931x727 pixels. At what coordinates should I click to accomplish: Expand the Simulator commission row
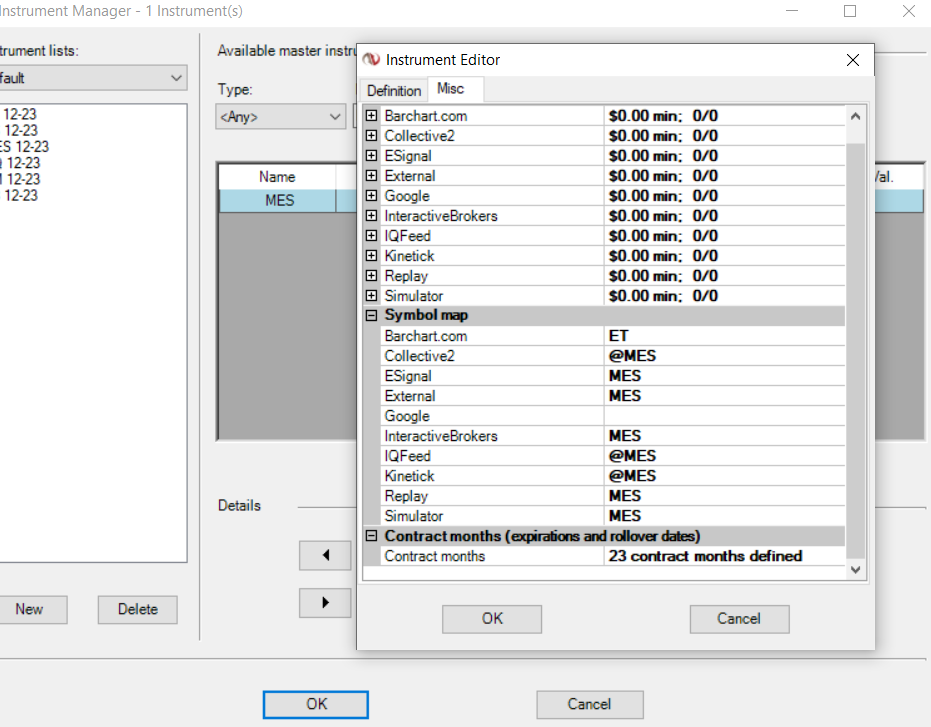pyautogui.click(x=371, y=295)
